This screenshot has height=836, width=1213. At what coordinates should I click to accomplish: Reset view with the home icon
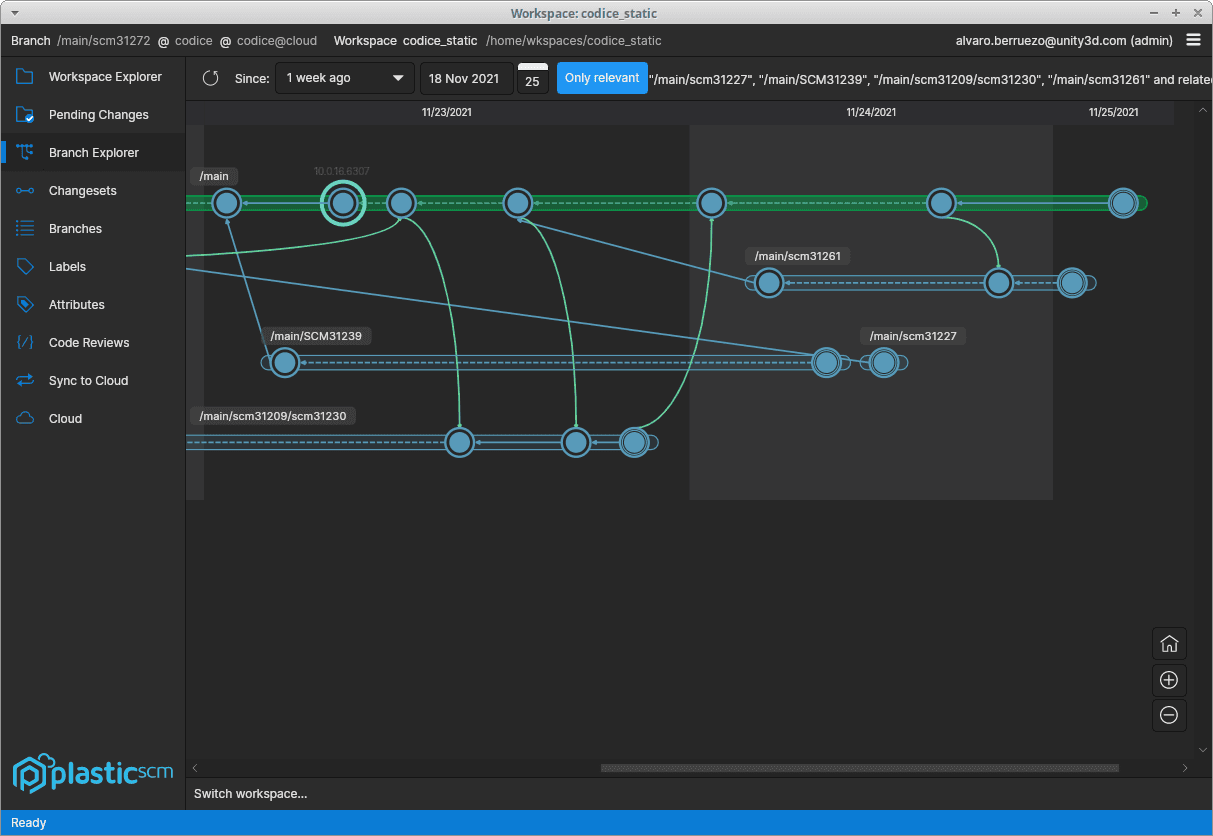click(x=1169, y=643)
